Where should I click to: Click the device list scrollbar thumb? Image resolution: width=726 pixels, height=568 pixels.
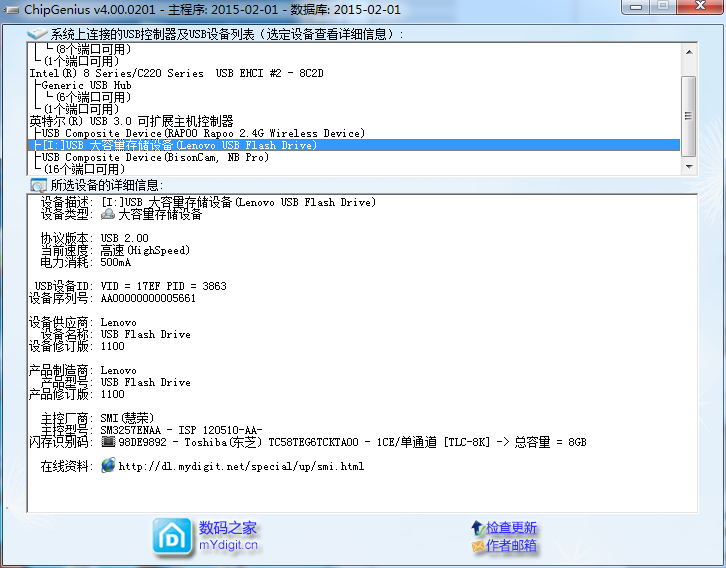point(689,116)
